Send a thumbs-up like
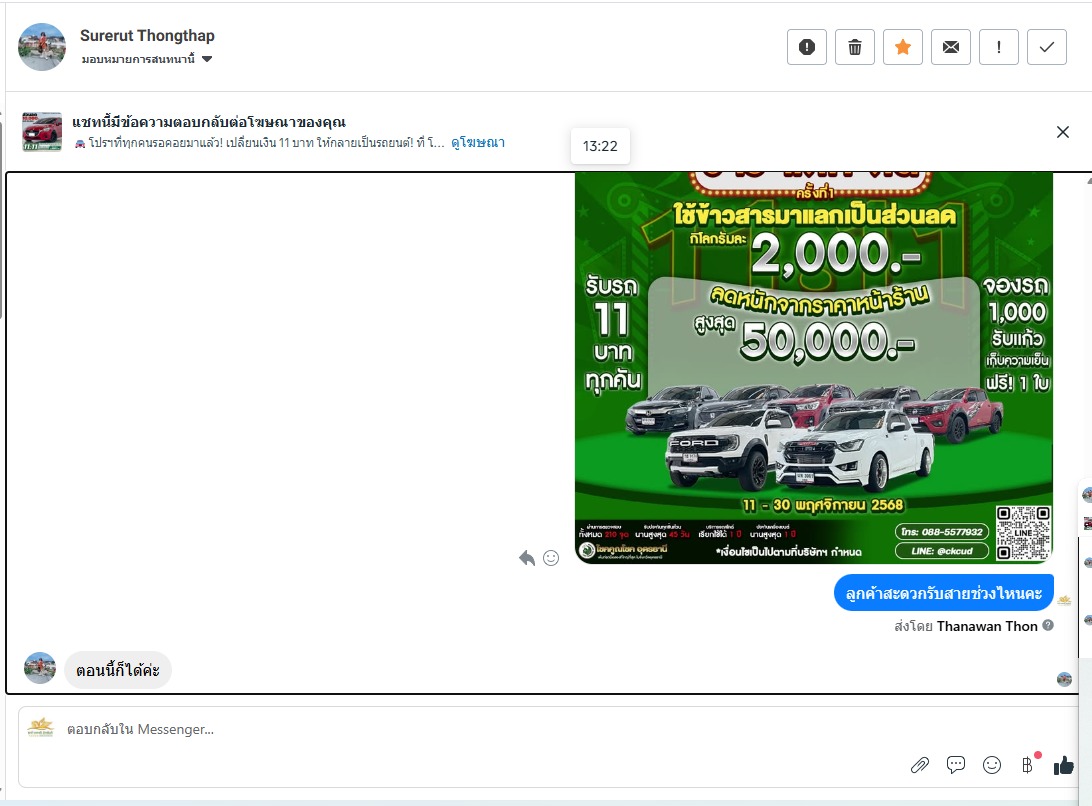The width and height of the screenshot is (1092, 806). tap(1063, 766)
